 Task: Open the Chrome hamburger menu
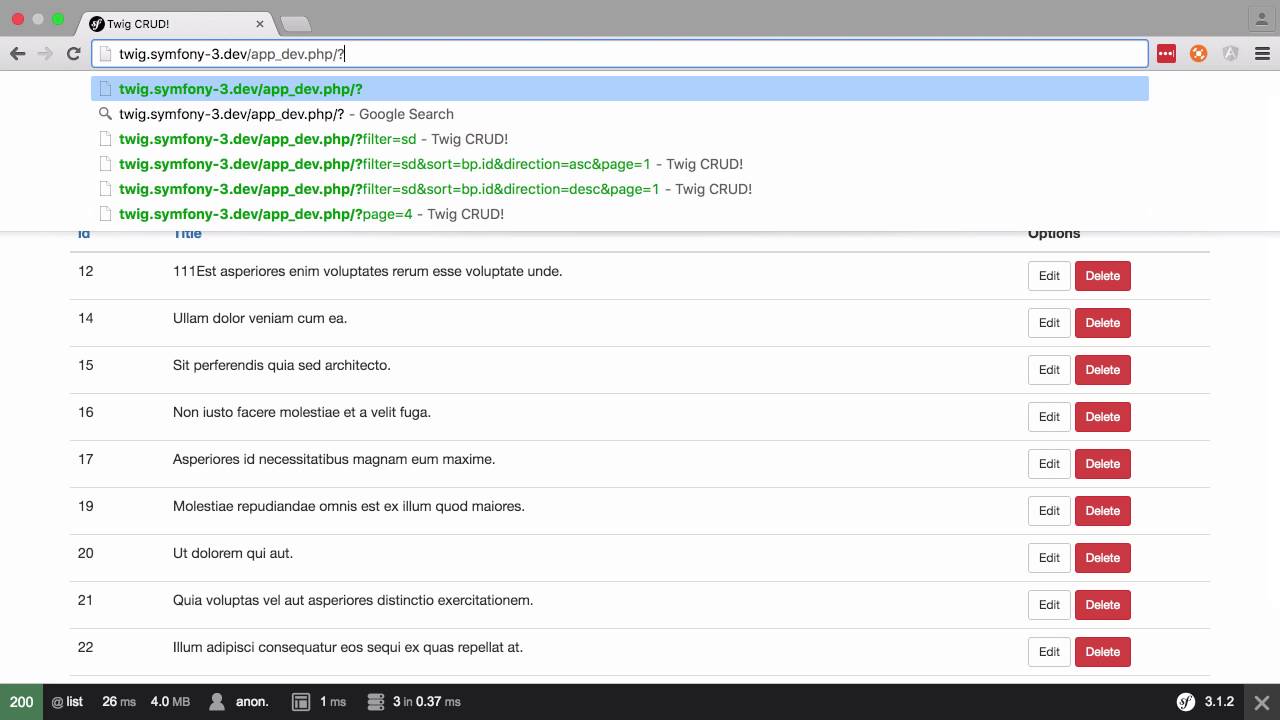point(1262,54)
